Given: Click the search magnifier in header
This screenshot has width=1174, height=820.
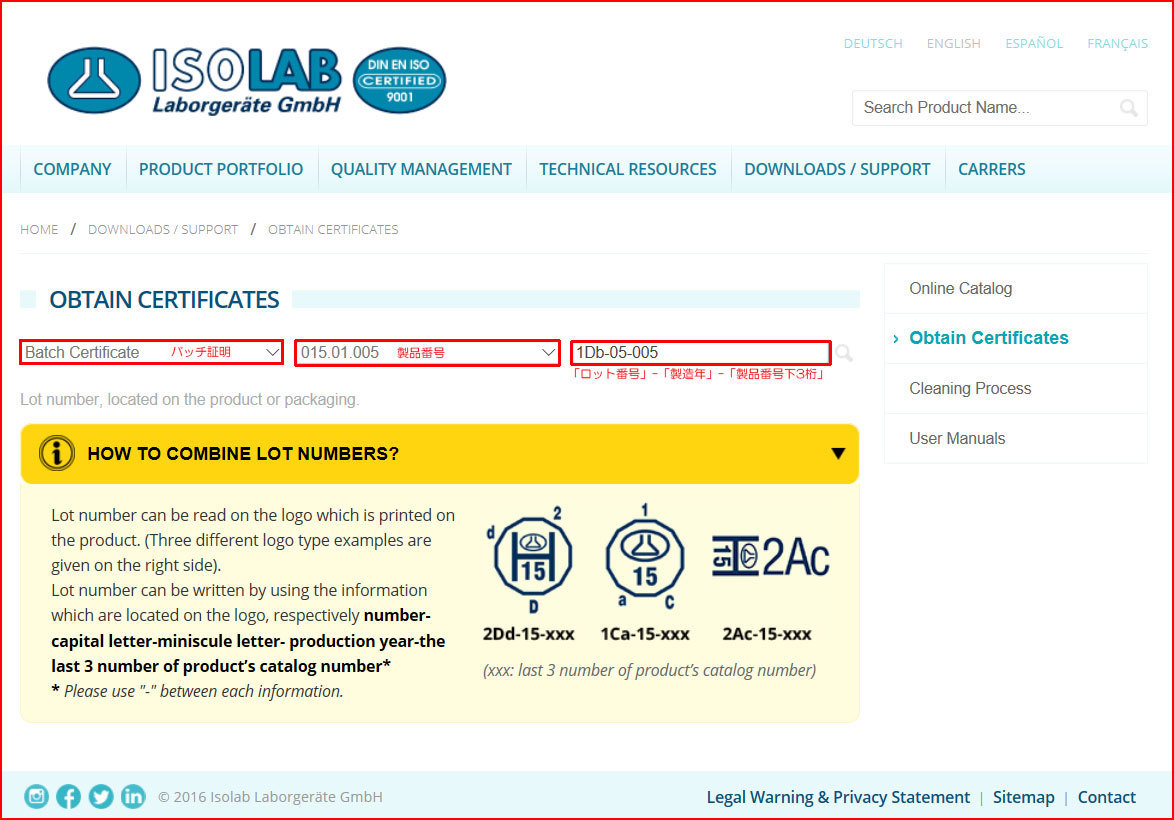Looking at the screenshot, I should point(1128,108).
